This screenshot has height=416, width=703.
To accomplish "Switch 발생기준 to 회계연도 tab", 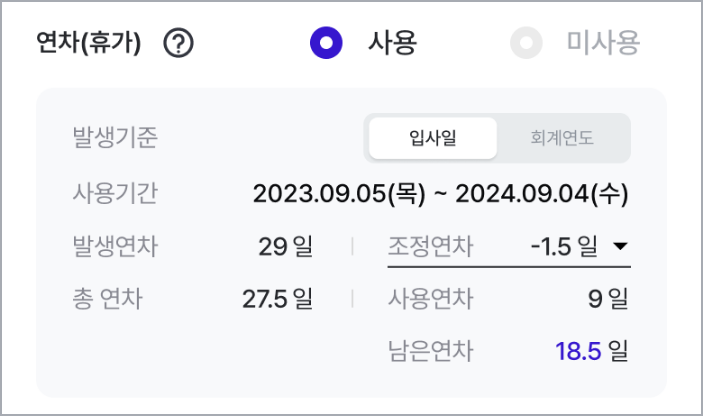I will tap(562, 138).
